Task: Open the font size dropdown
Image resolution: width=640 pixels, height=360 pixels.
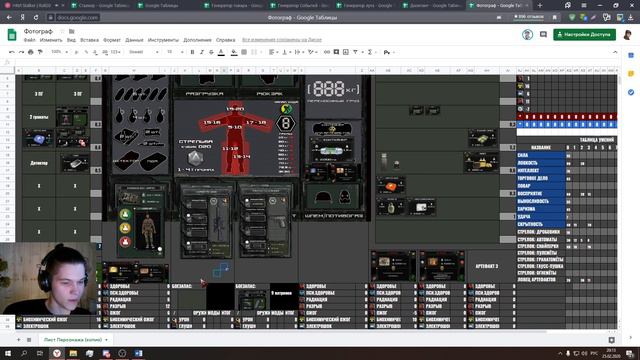Action: (175, 52)
